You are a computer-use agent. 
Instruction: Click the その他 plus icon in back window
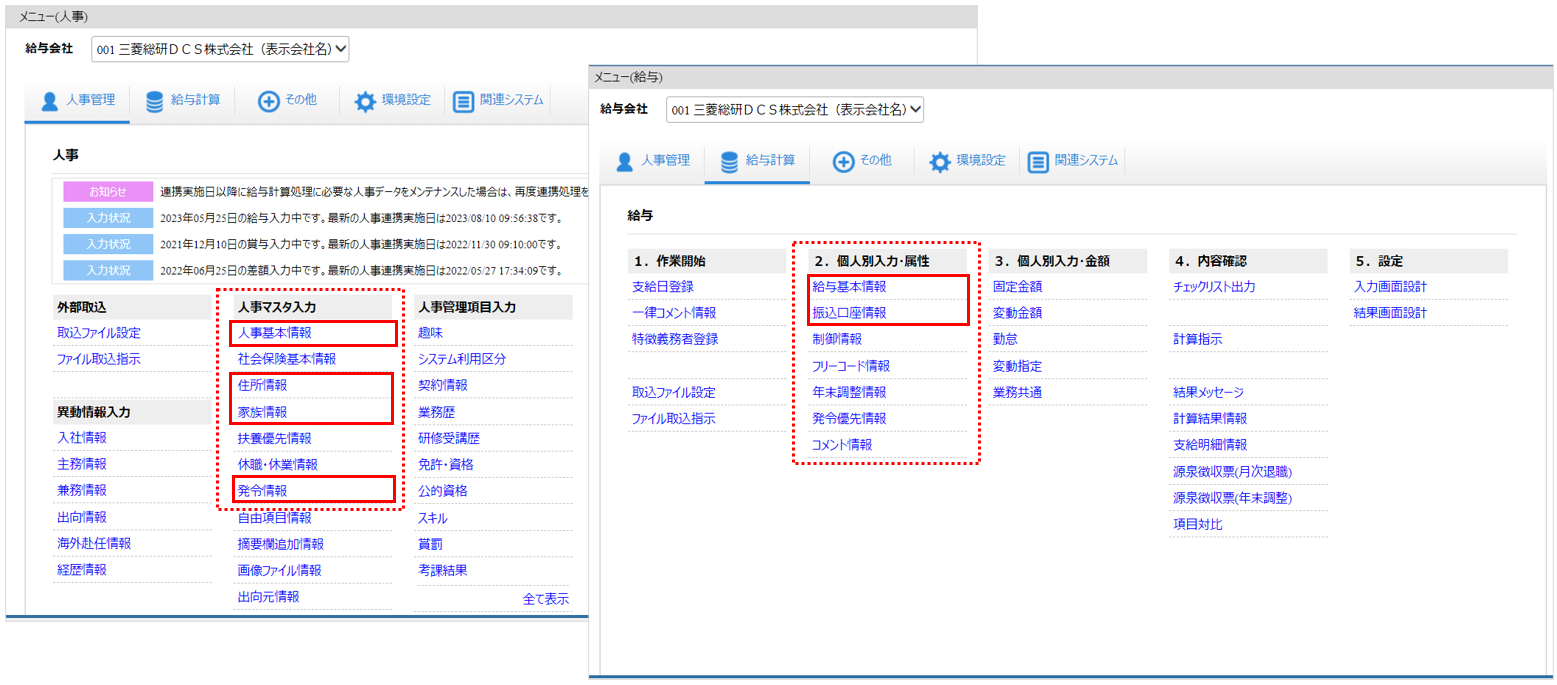269,101
